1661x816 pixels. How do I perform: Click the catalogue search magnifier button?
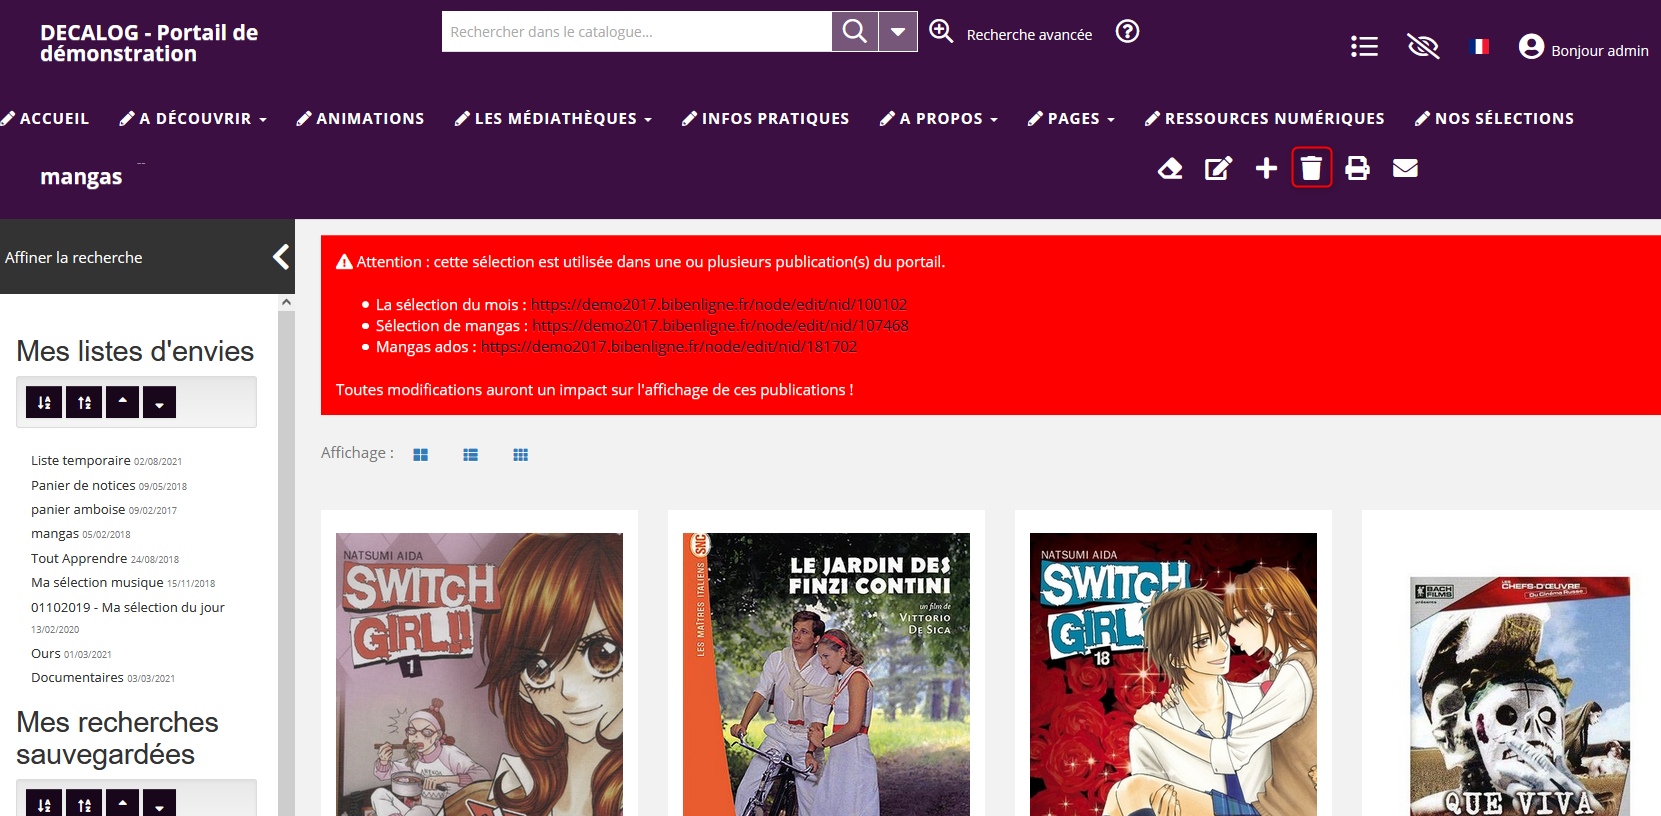click(855, 31)
